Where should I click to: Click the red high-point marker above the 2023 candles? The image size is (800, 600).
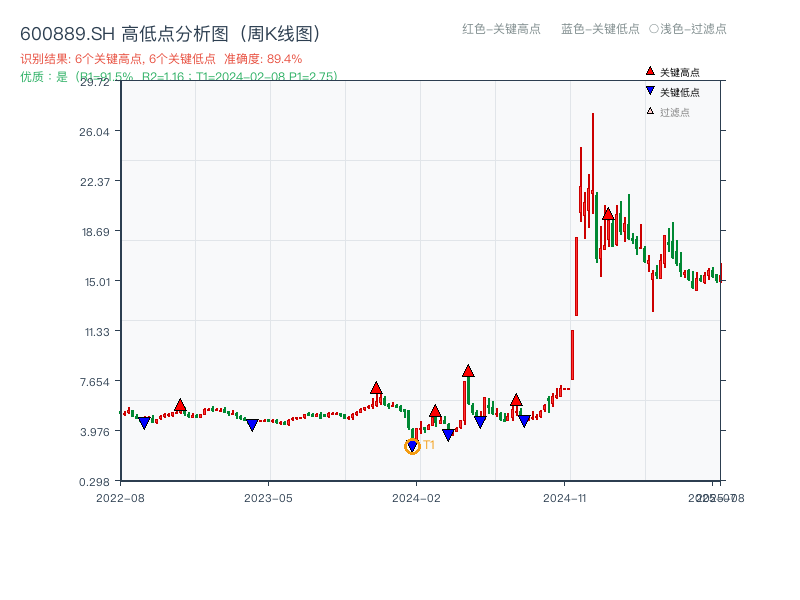(377, 388)
